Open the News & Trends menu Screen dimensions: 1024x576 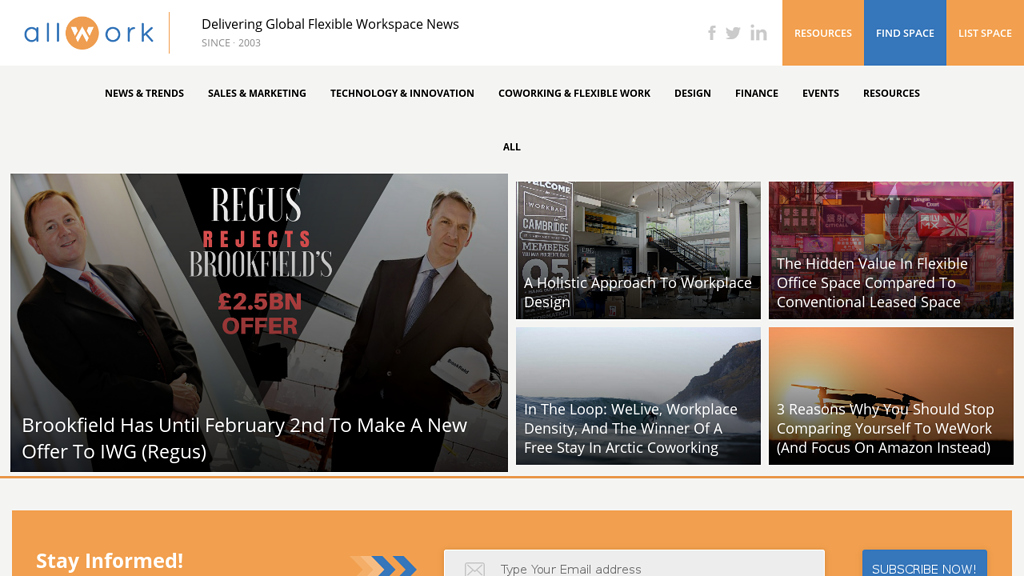tap(144, 93)
